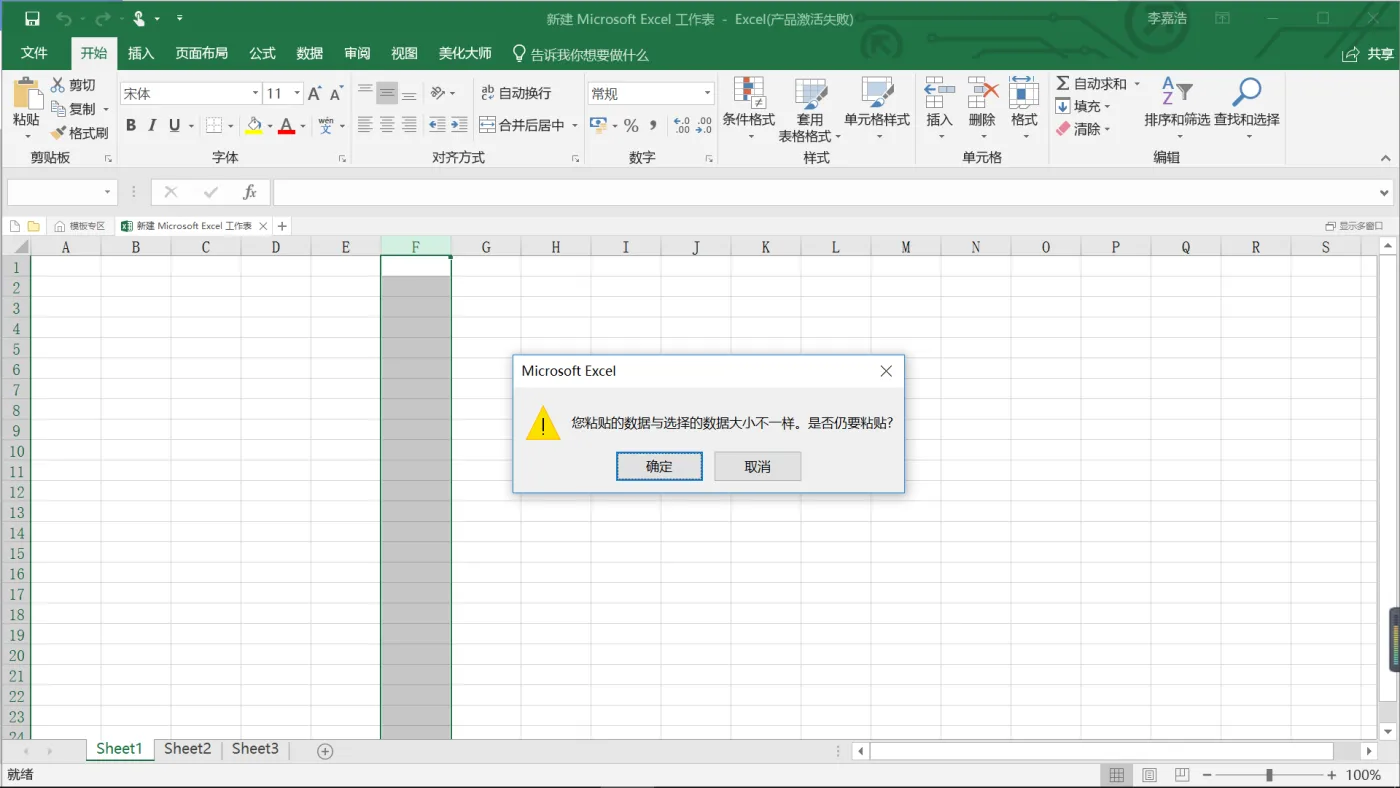1400x788 pixels.
Task: Switch to the 数据 ribbon tab
Action: (310, 53)
